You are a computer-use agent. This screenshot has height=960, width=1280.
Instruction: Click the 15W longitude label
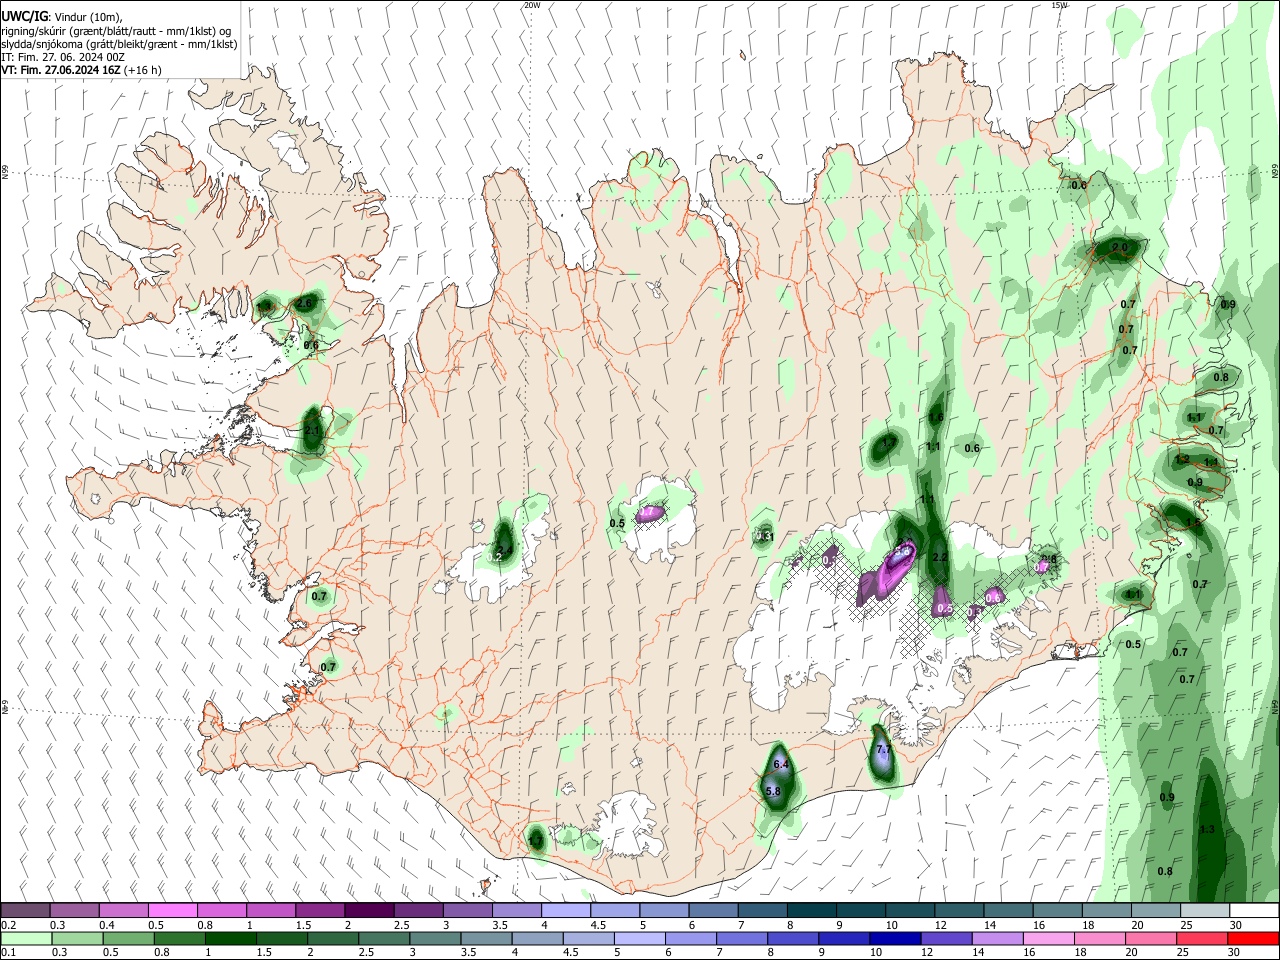coord(1059,5)
